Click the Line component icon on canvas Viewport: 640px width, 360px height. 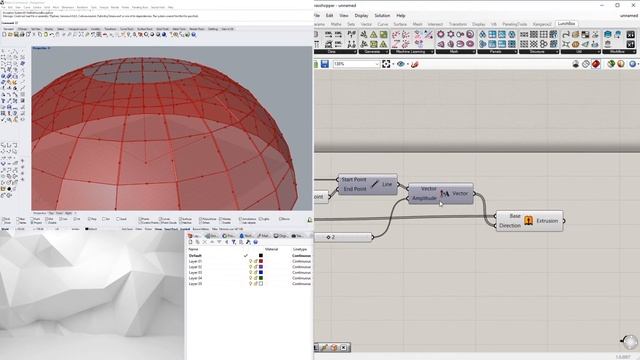tap(375, 184)
